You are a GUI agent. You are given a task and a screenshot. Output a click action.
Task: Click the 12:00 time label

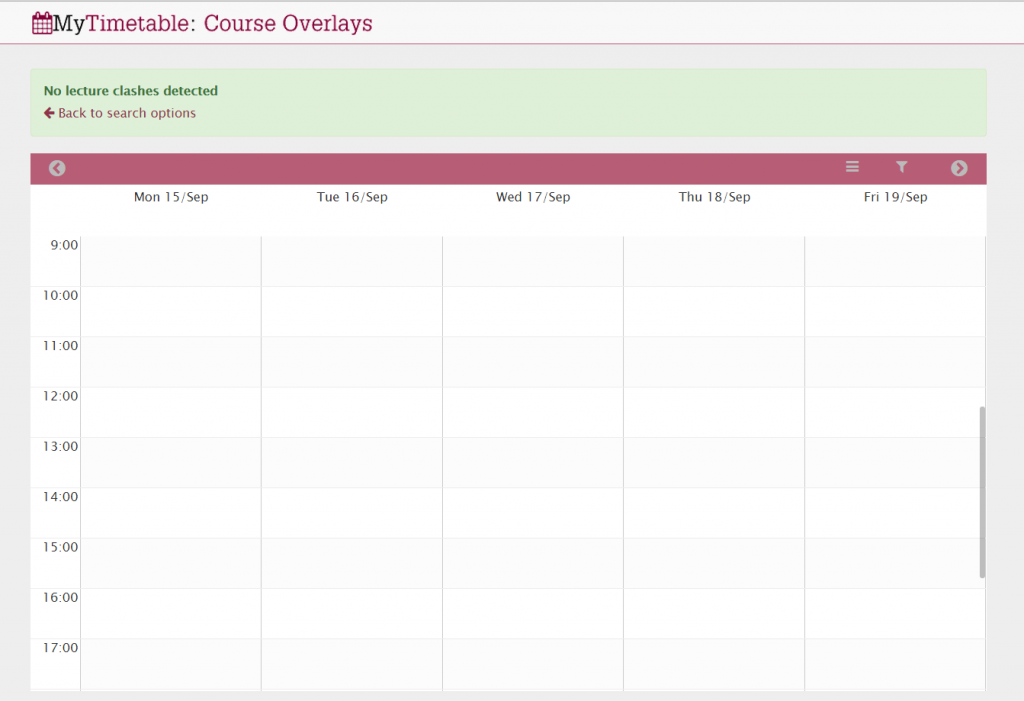tap(60, 396)
